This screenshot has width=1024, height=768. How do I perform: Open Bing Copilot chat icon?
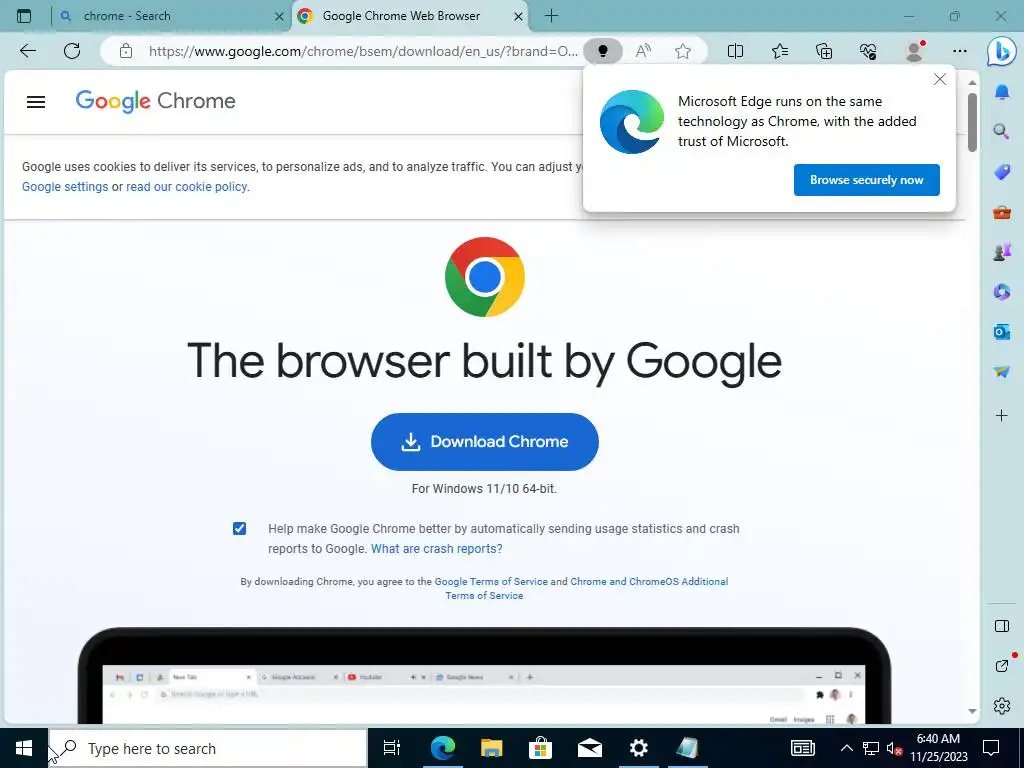1001,52
